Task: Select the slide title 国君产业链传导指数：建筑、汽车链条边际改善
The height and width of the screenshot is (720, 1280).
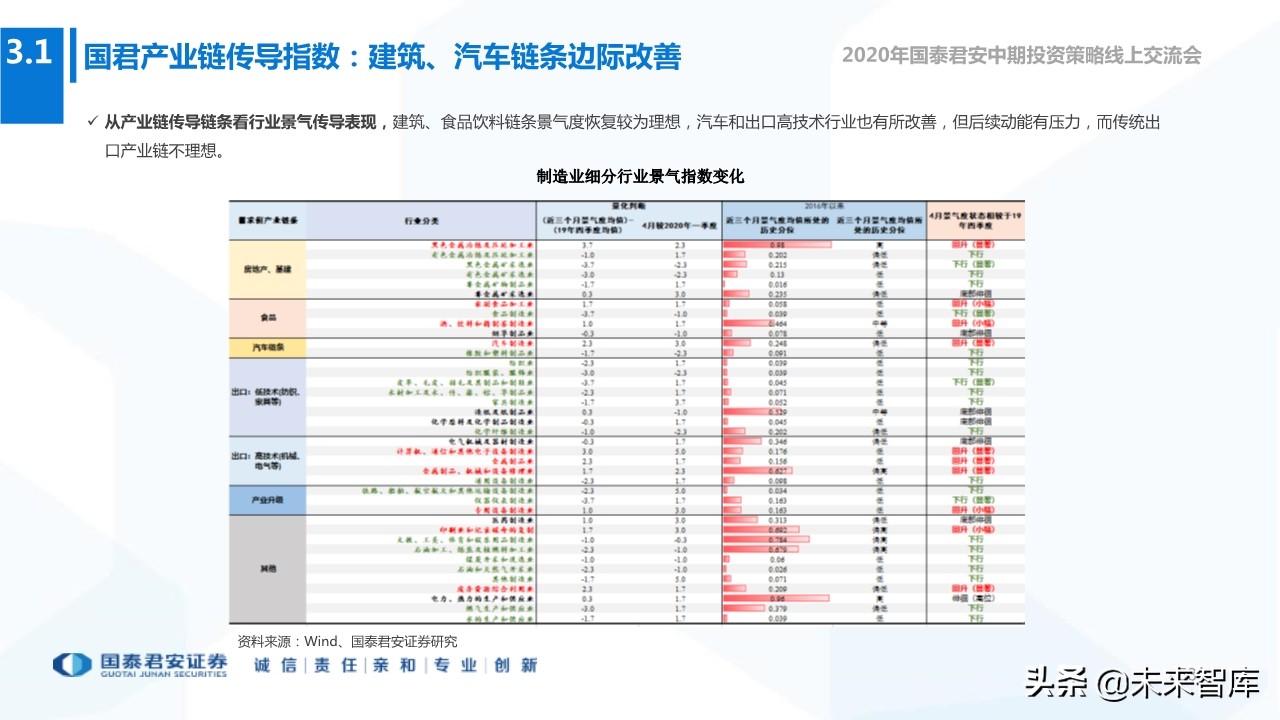Action: [x=382, y=56]
